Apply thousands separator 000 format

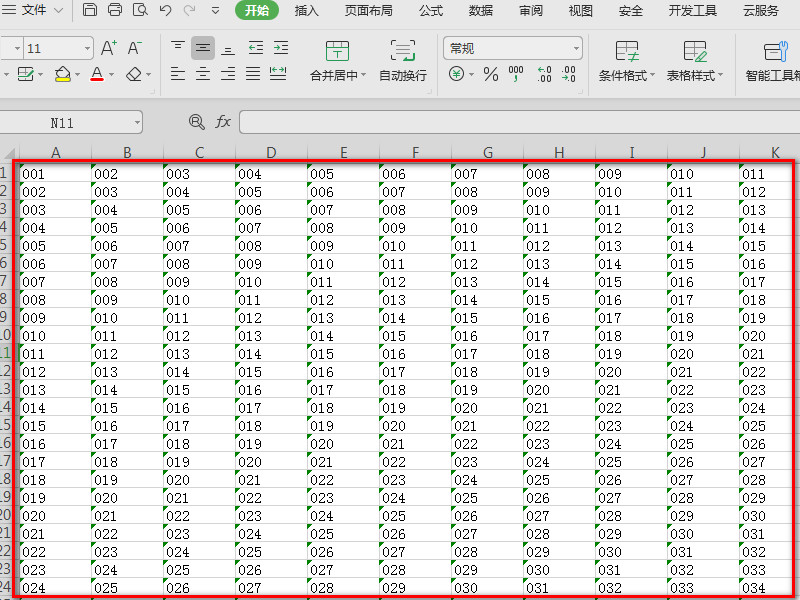click(x=516, y=73)
